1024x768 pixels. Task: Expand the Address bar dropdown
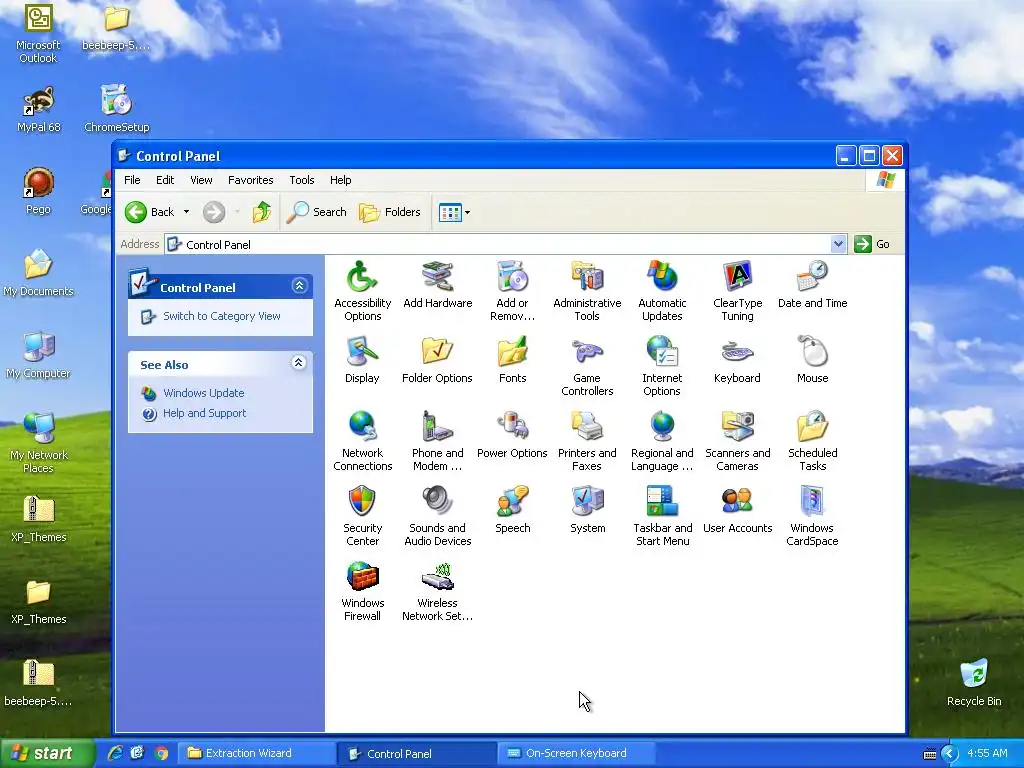(839, 244)
